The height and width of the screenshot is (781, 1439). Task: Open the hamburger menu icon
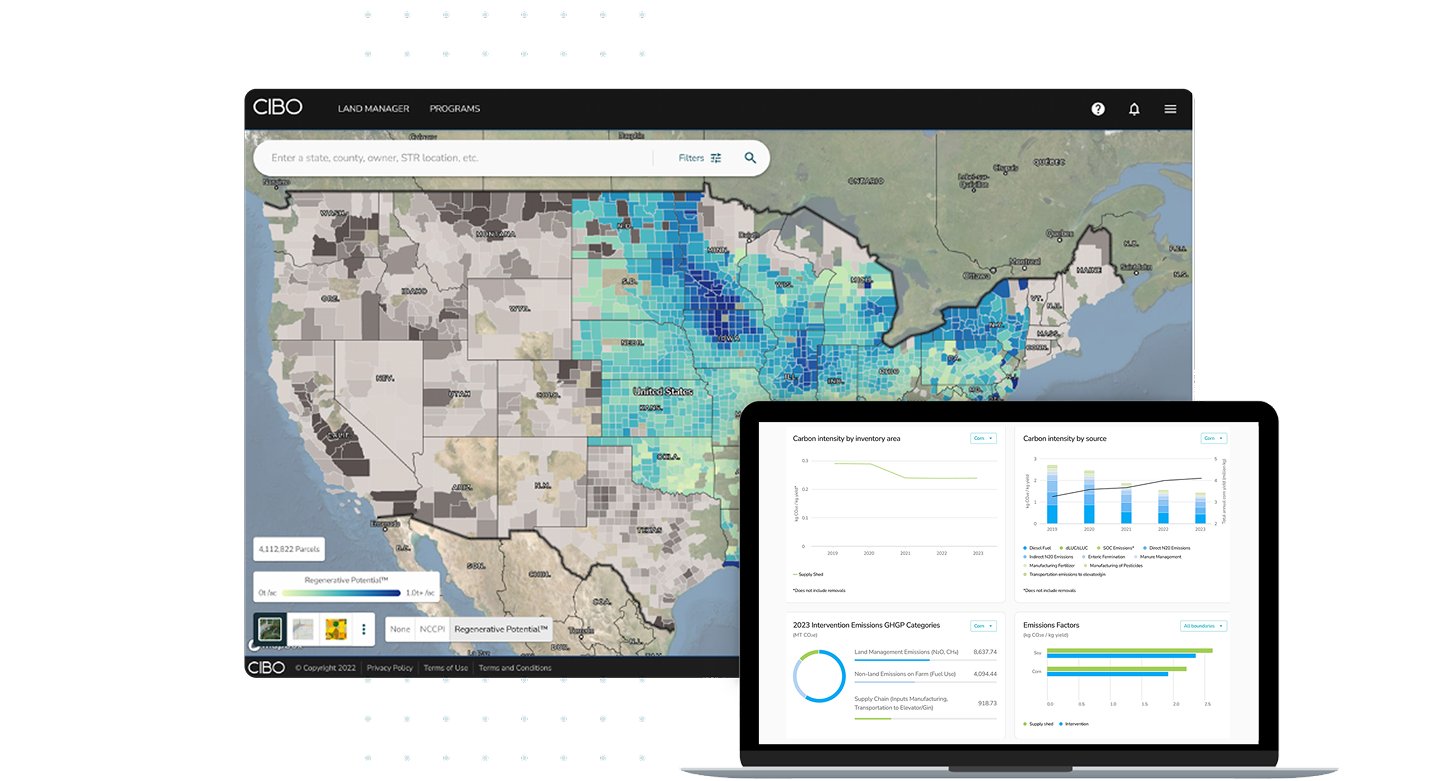(1170, 109)
